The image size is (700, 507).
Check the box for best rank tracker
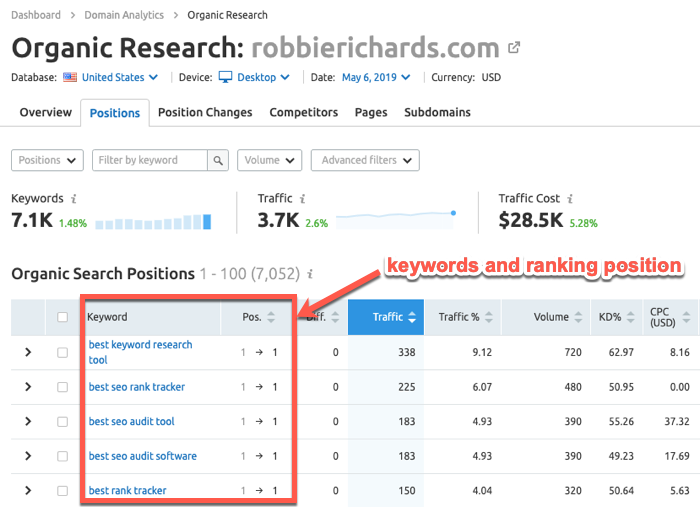coord(62,491)
